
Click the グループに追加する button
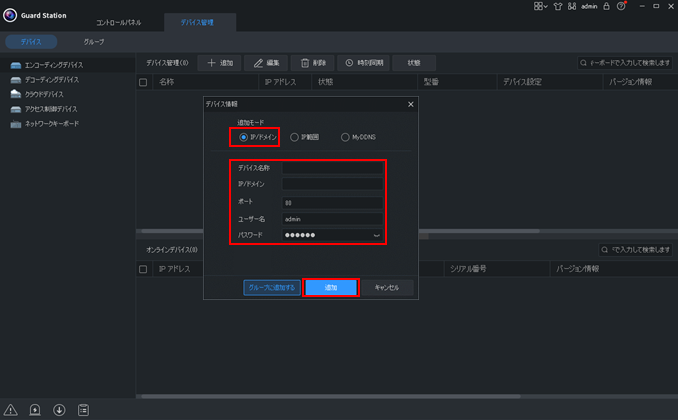tap(271, 288)
